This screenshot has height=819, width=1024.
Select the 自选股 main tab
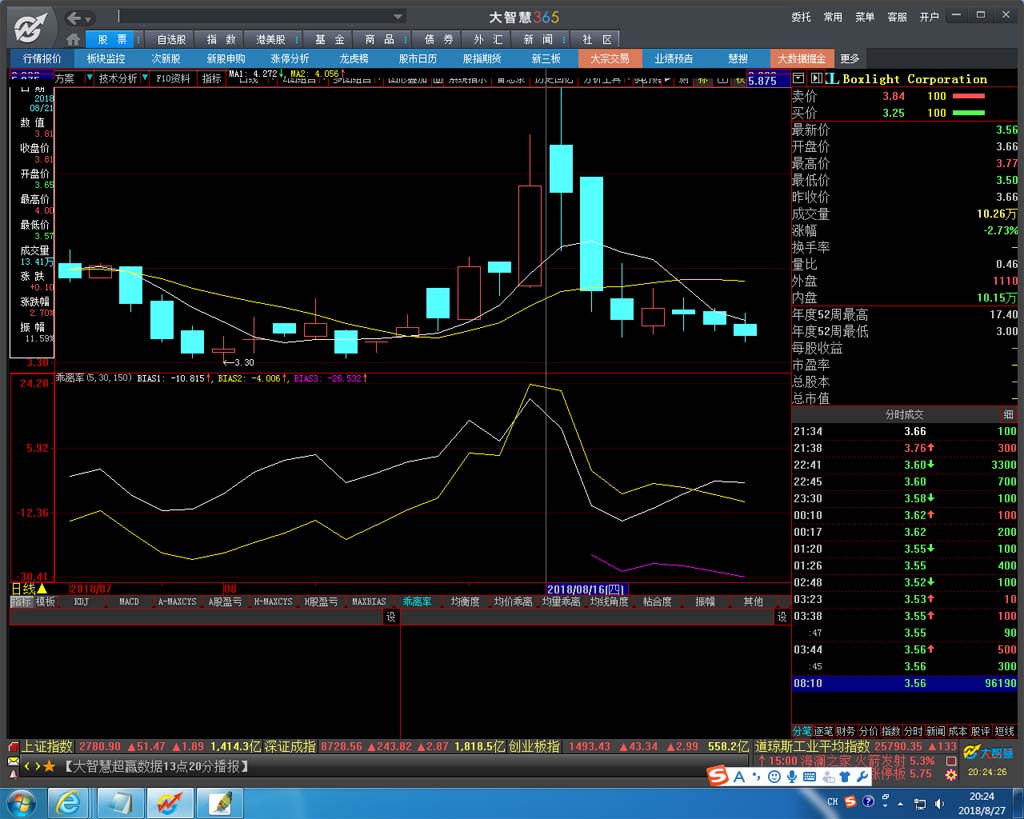pyautogui.click(x=171, y=40)
